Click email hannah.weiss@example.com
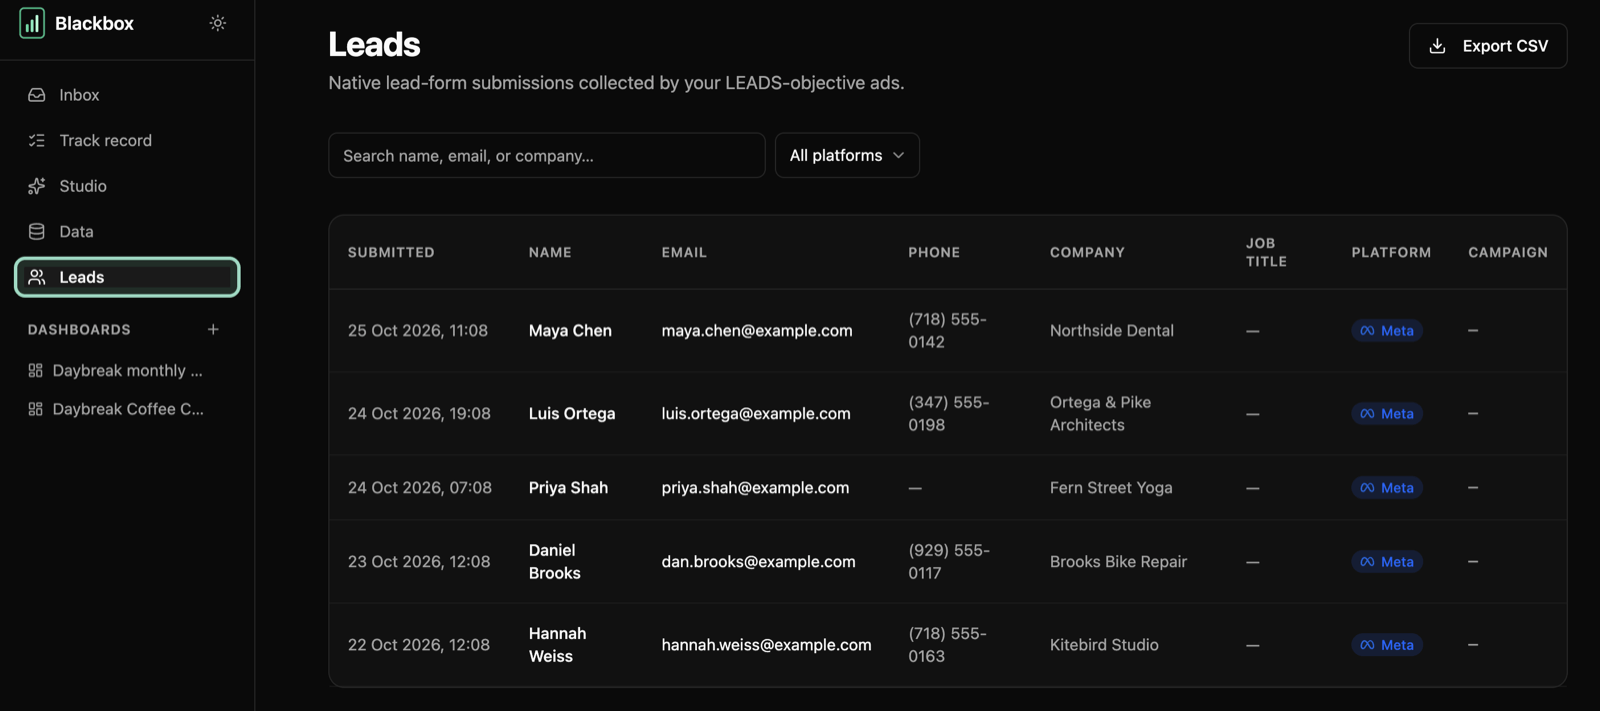 click(x=766, y=645)
